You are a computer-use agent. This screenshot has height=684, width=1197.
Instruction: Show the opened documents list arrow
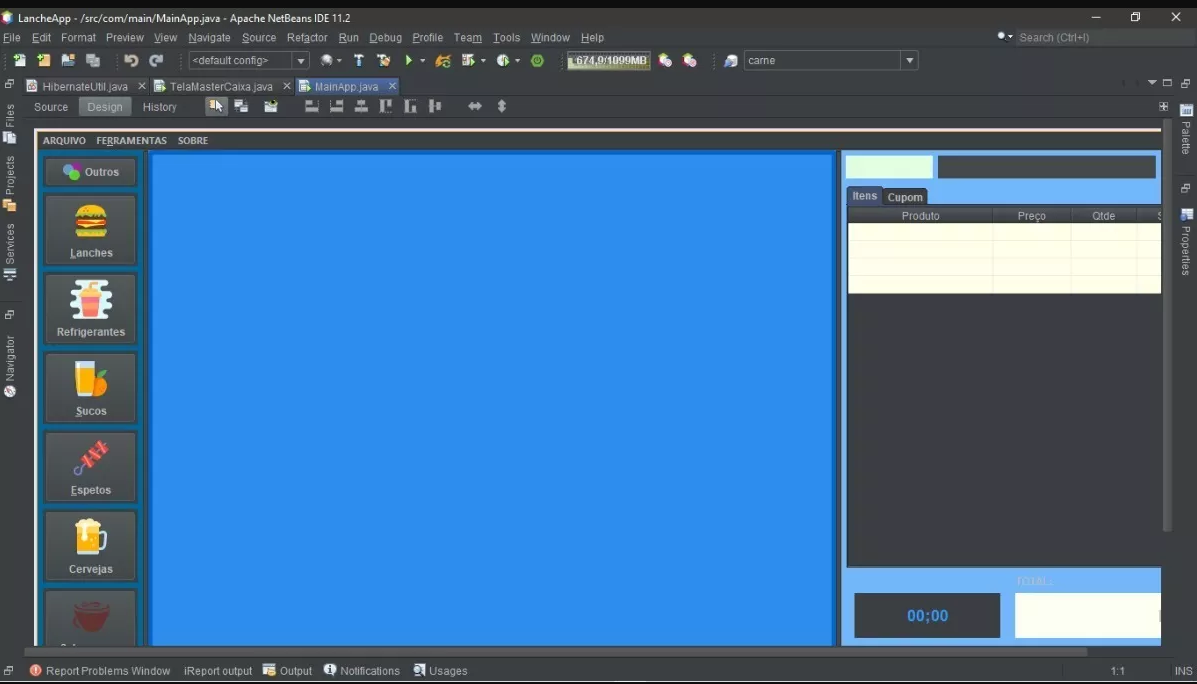point(1152,82)
